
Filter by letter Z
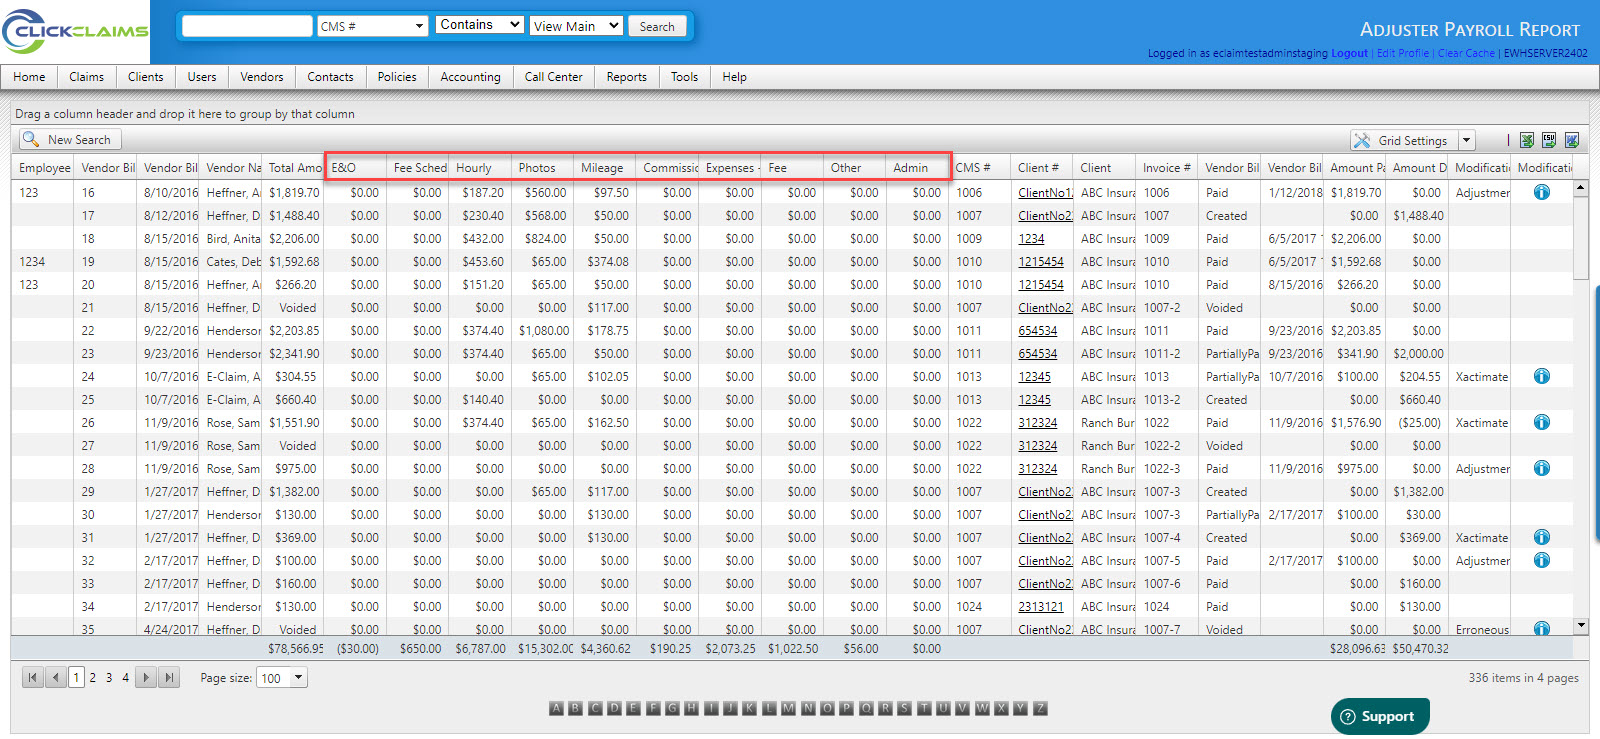[x=1040, y=708]
